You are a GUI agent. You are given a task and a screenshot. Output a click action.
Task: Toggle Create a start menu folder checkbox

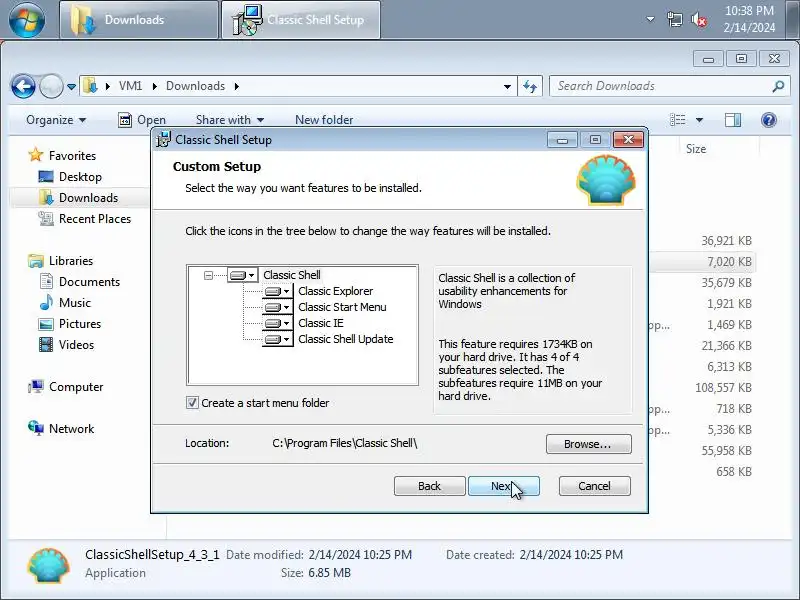pyautogui.click(x=192, y=403)
